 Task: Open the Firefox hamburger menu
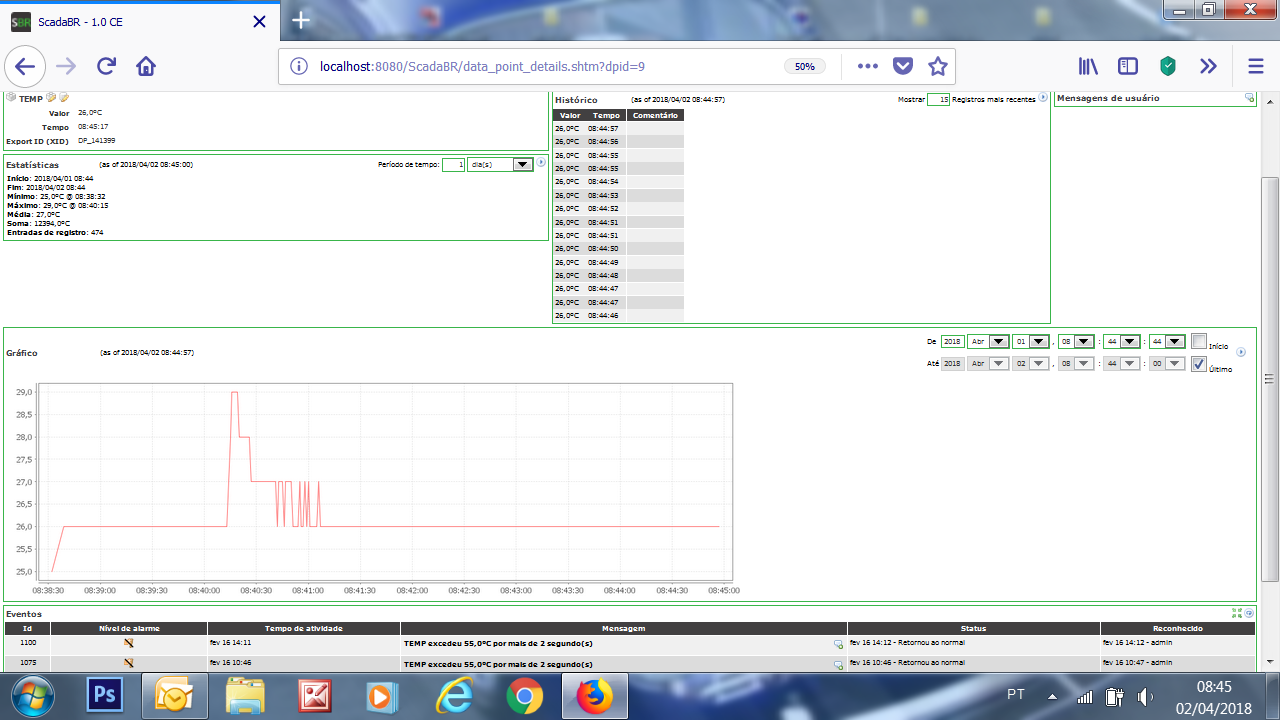click(1255, 65)
